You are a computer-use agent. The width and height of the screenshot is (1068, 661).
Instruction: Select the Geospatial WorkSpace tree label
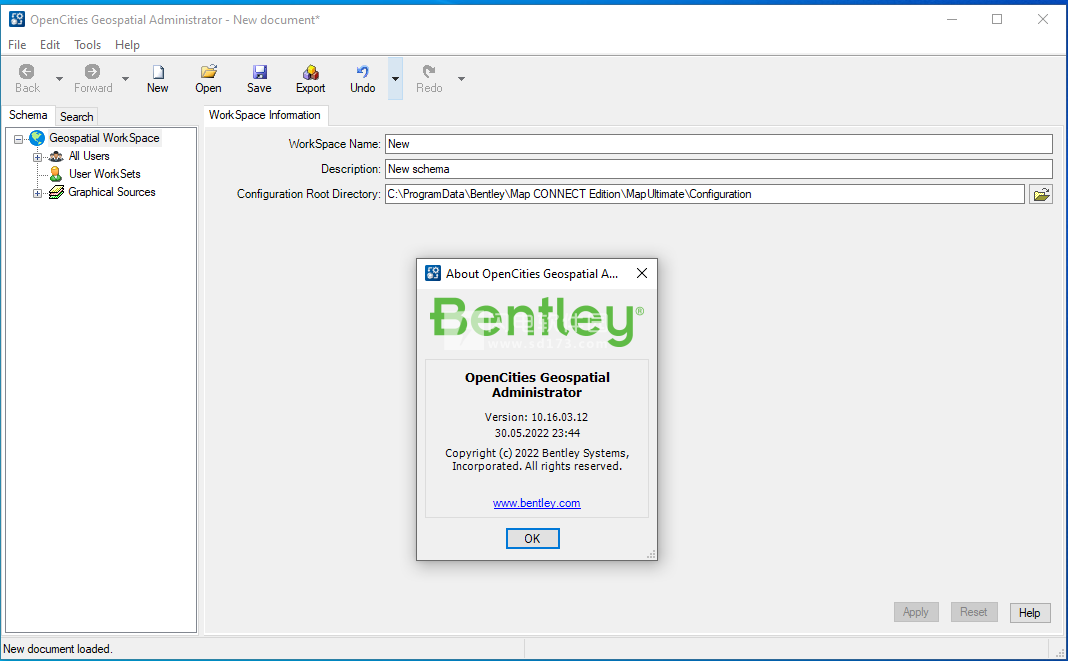[104, 138]
